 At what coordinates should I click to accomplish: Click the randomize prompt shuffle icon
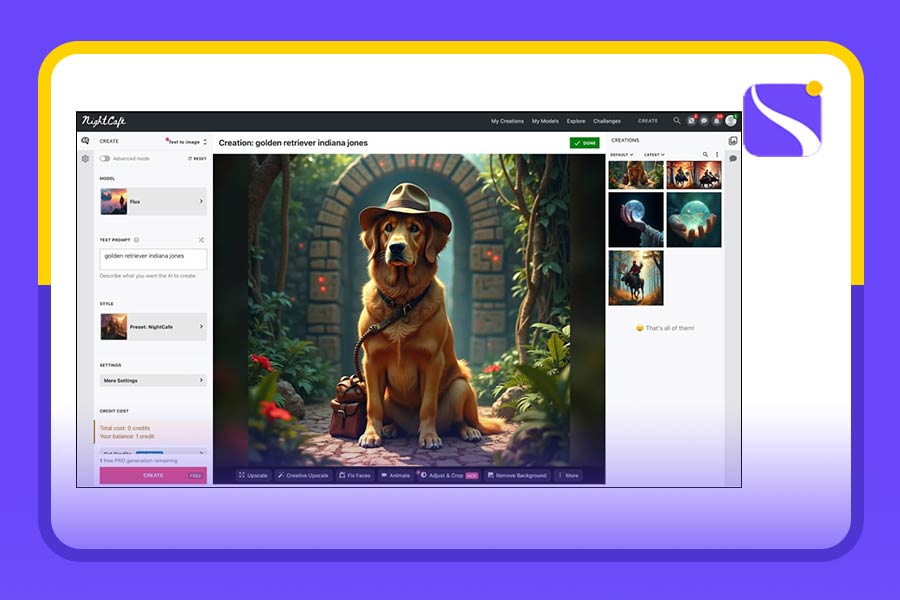(201, 240)
